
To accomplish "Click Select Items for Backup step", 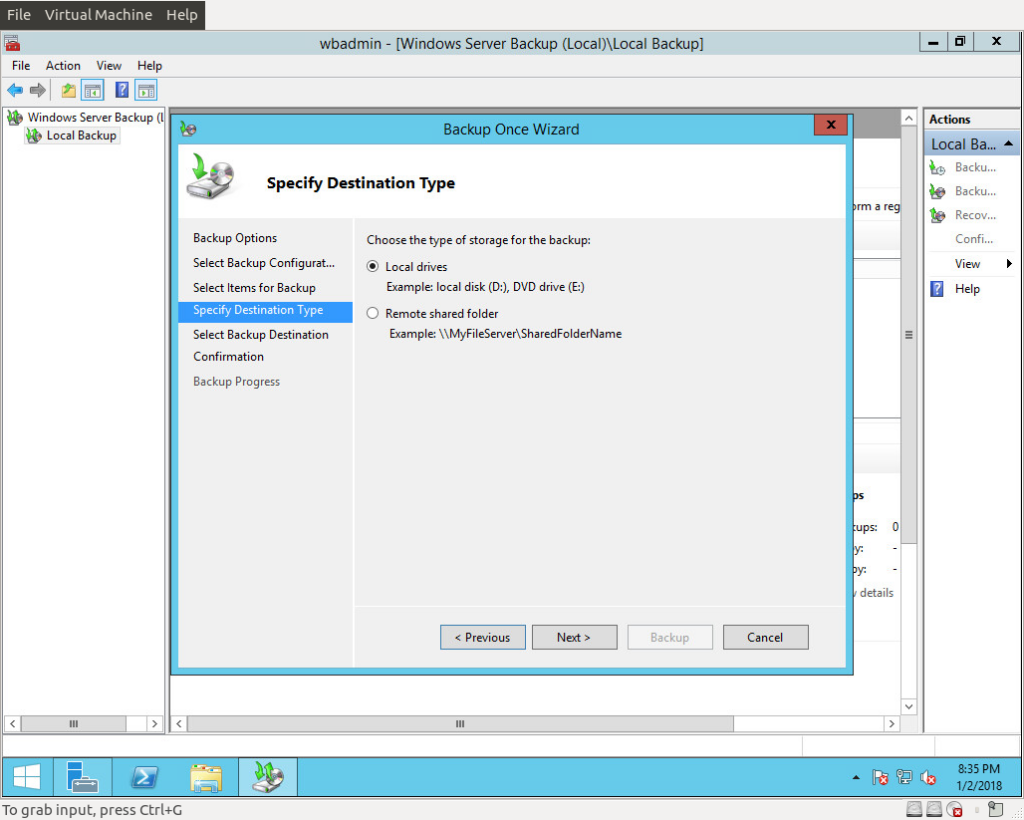I will [254, 288].
